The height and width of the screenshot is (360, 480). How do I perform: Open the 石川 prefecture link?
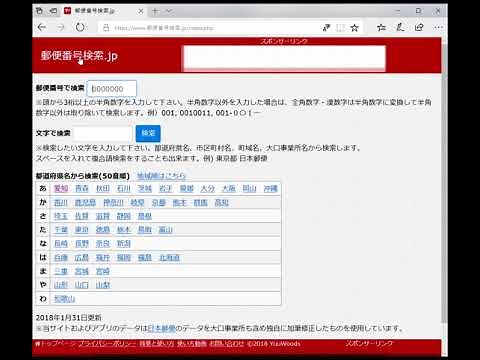click(124, 189)
